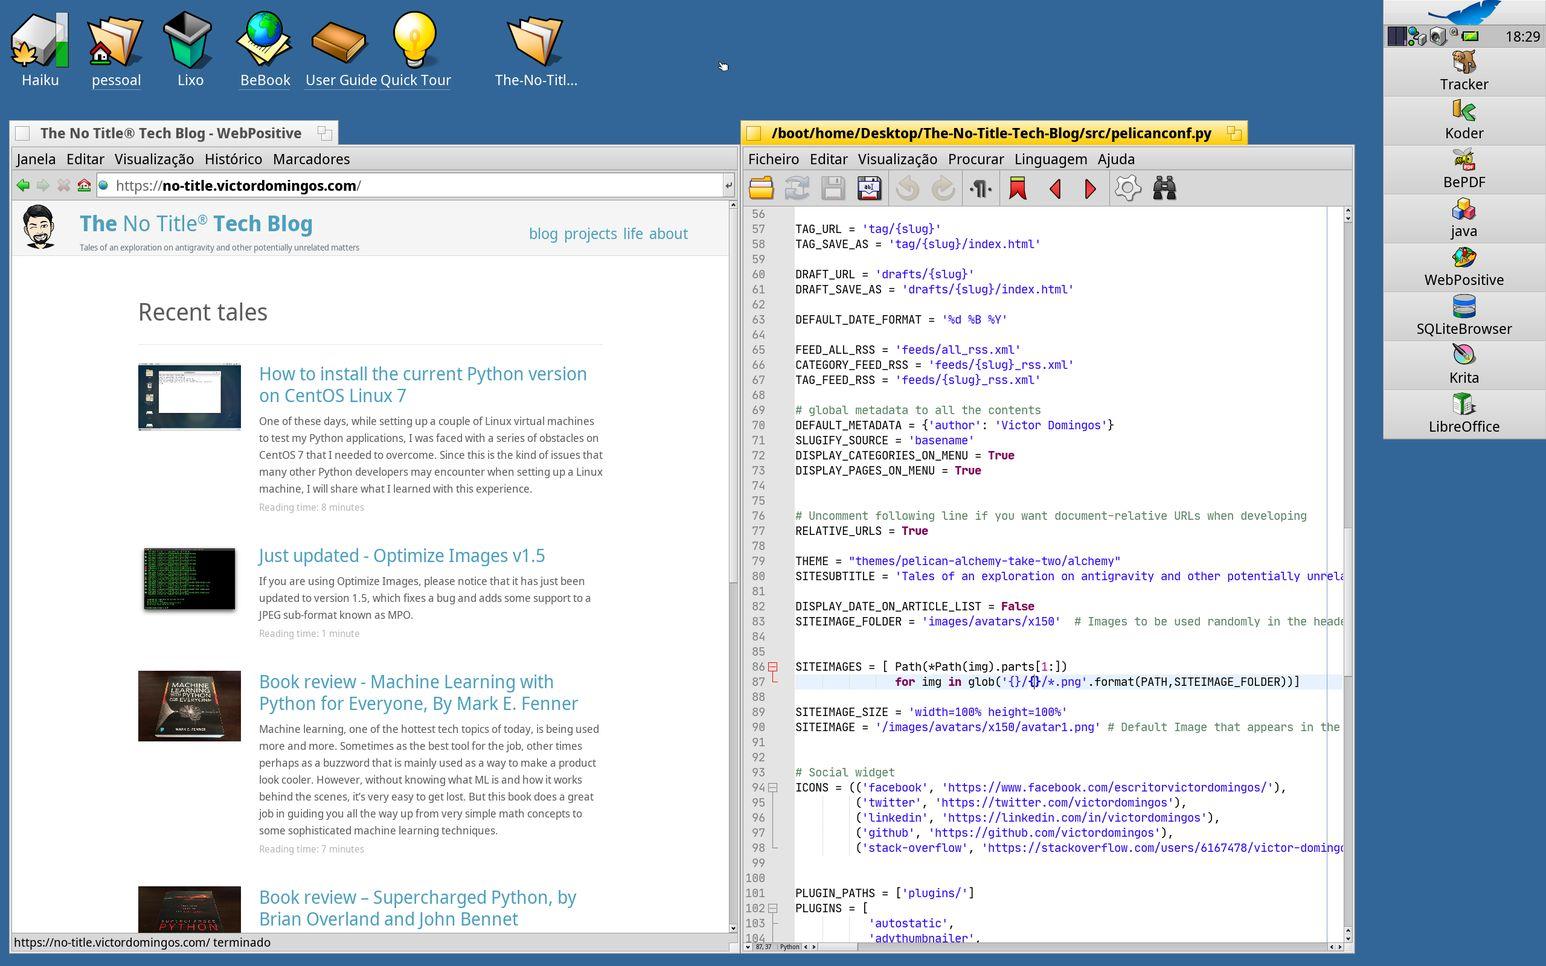Collapse the PLUGINS fold at line 102
Image resolution: width=1546 pixels, height=966 pixels.
(x=772, y=909)
